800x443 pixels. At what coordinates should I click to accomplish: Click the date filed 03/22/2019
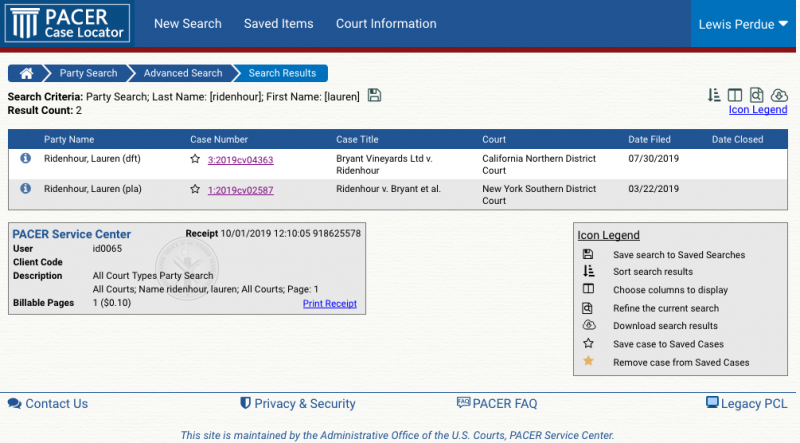[x=654, y=188]
